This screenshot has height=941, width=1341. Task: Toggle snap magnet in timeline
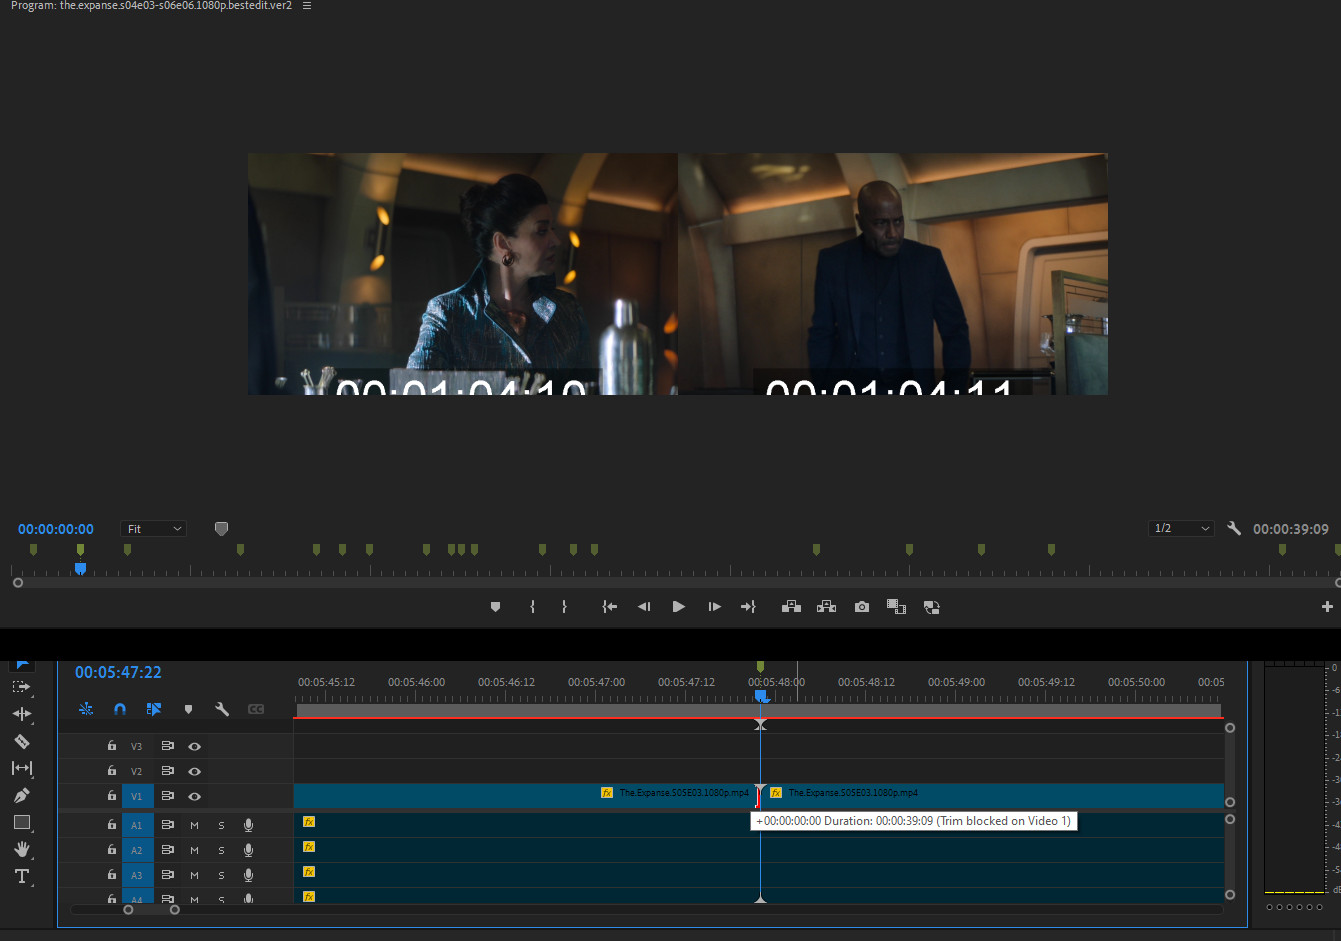point(120,709)
